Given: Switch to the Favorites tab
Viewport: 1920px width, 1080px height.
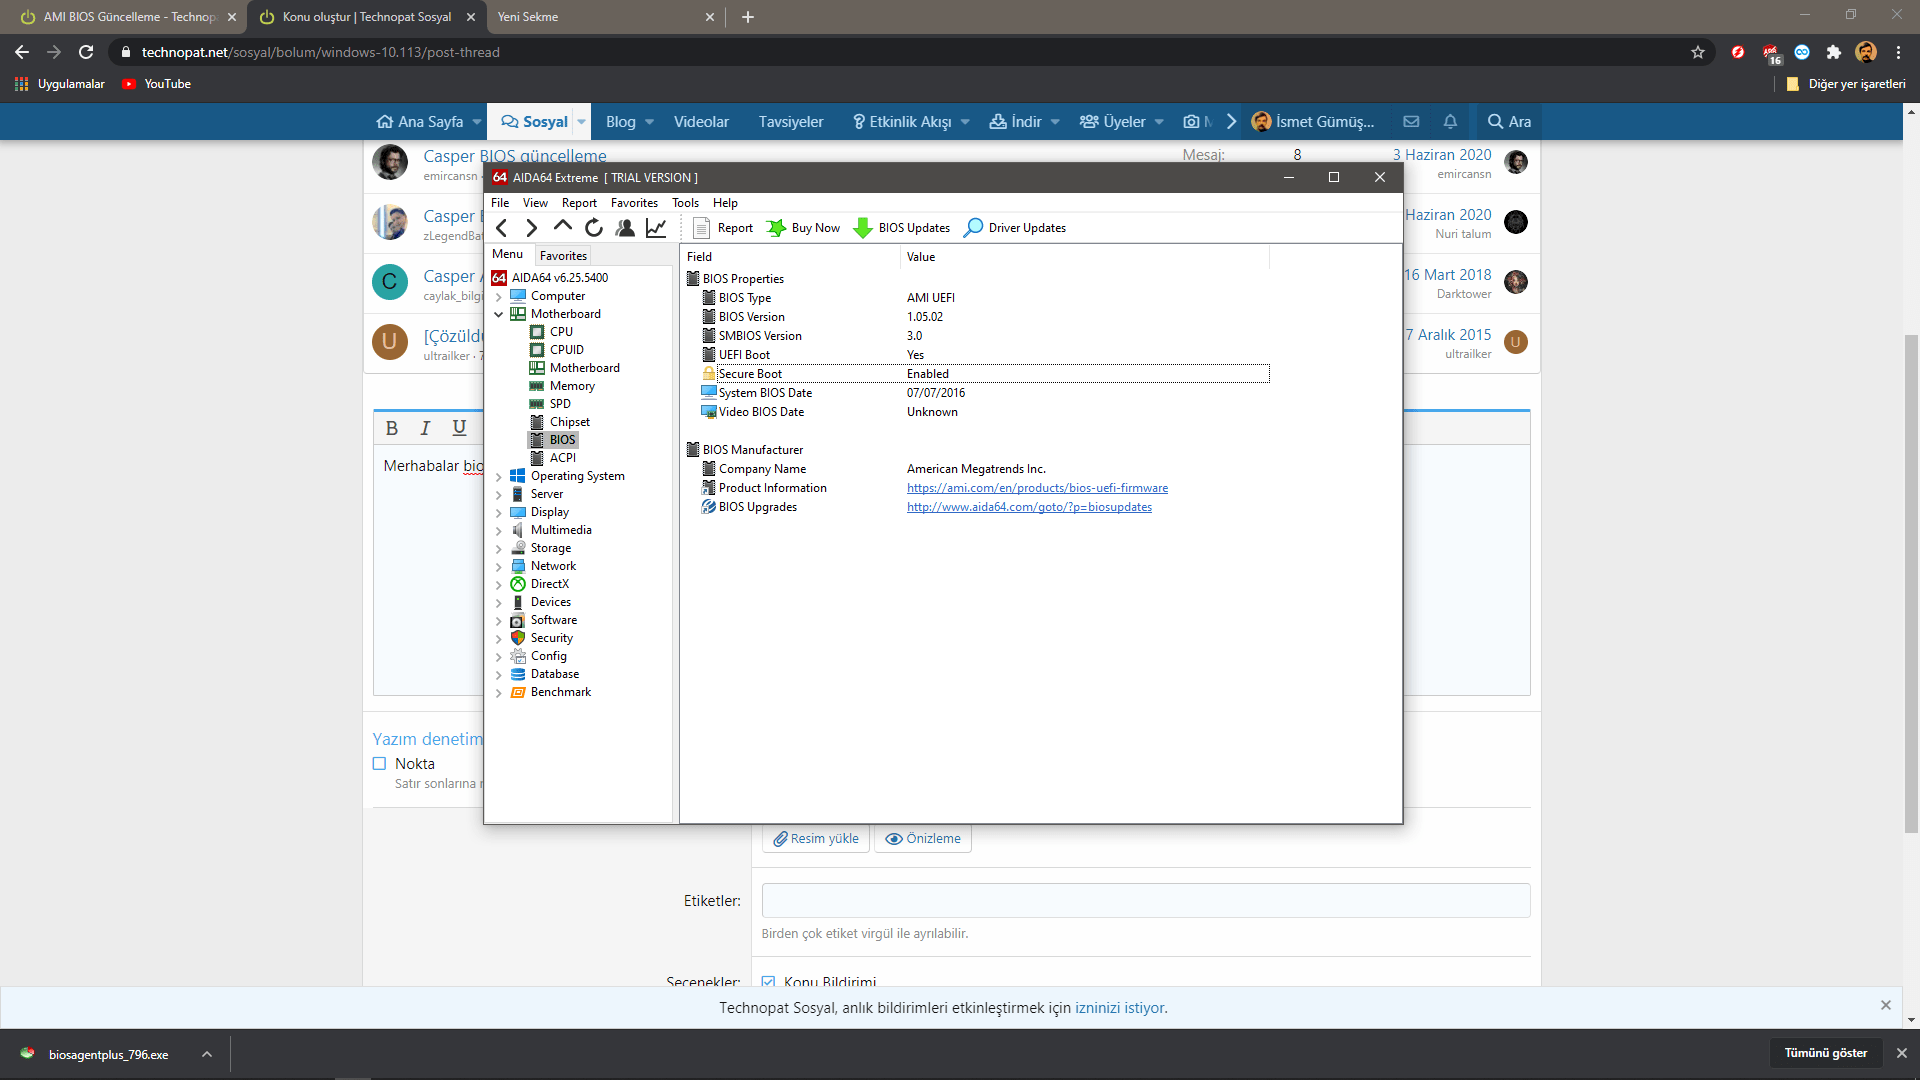Looking at the screenshot, I should 563,256.
